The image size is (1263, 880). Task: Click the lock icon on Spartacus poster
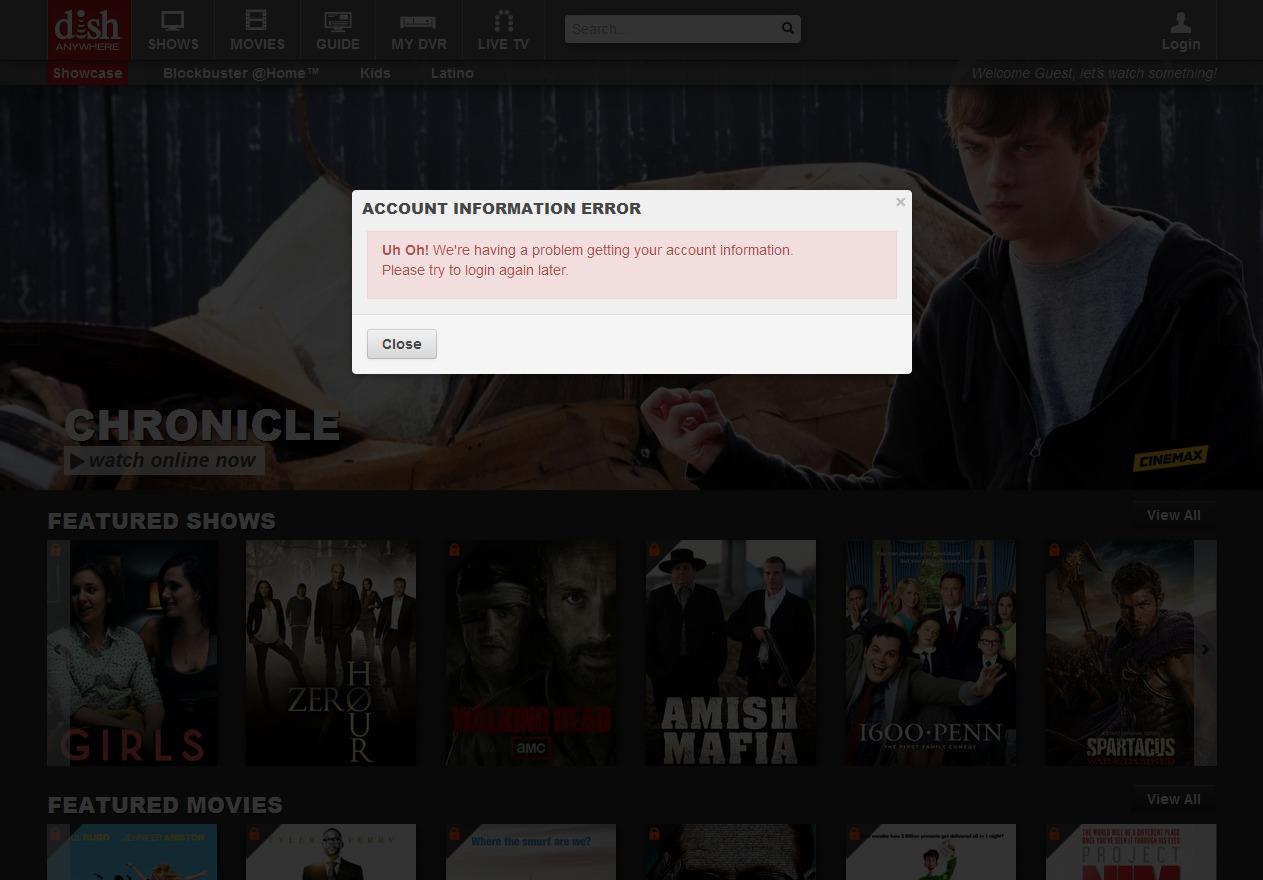coord(1054,550)
